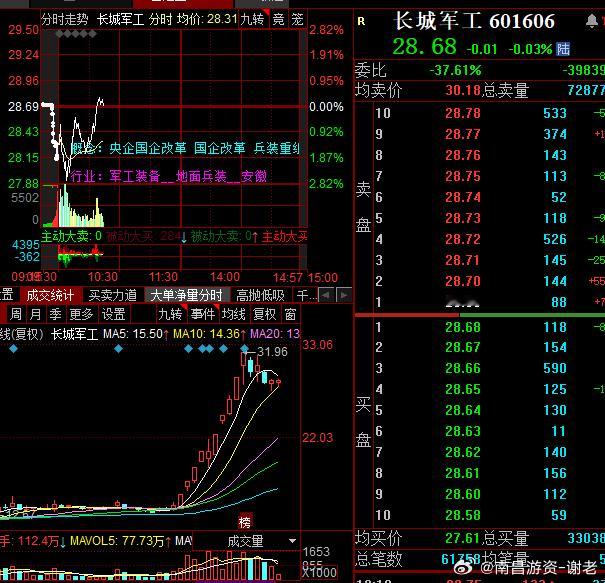Click the 31.96 high marker on the K-line chart
The width and height of the screenshot is (605, 583).
272,351
